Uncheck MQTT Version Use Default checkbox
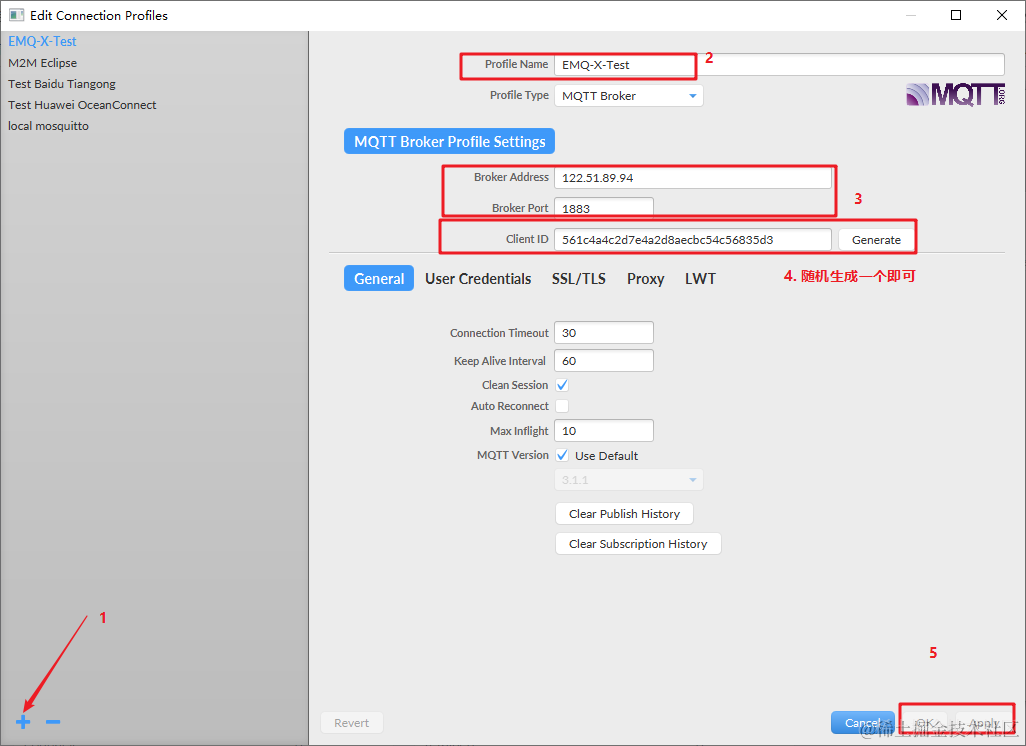1026x746 pixels. (x=562, y=455)
